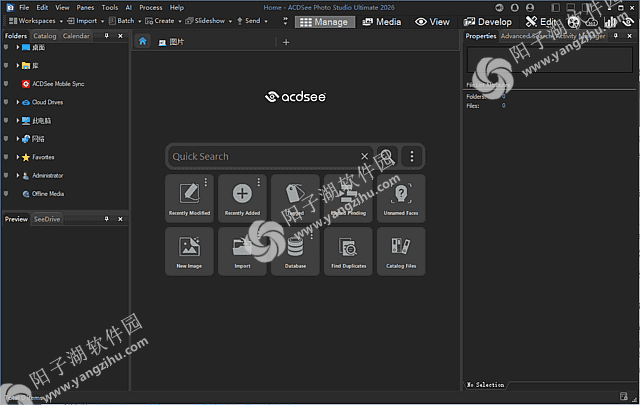
Task: Switch to Develop mode
Action: coord(488,22)
